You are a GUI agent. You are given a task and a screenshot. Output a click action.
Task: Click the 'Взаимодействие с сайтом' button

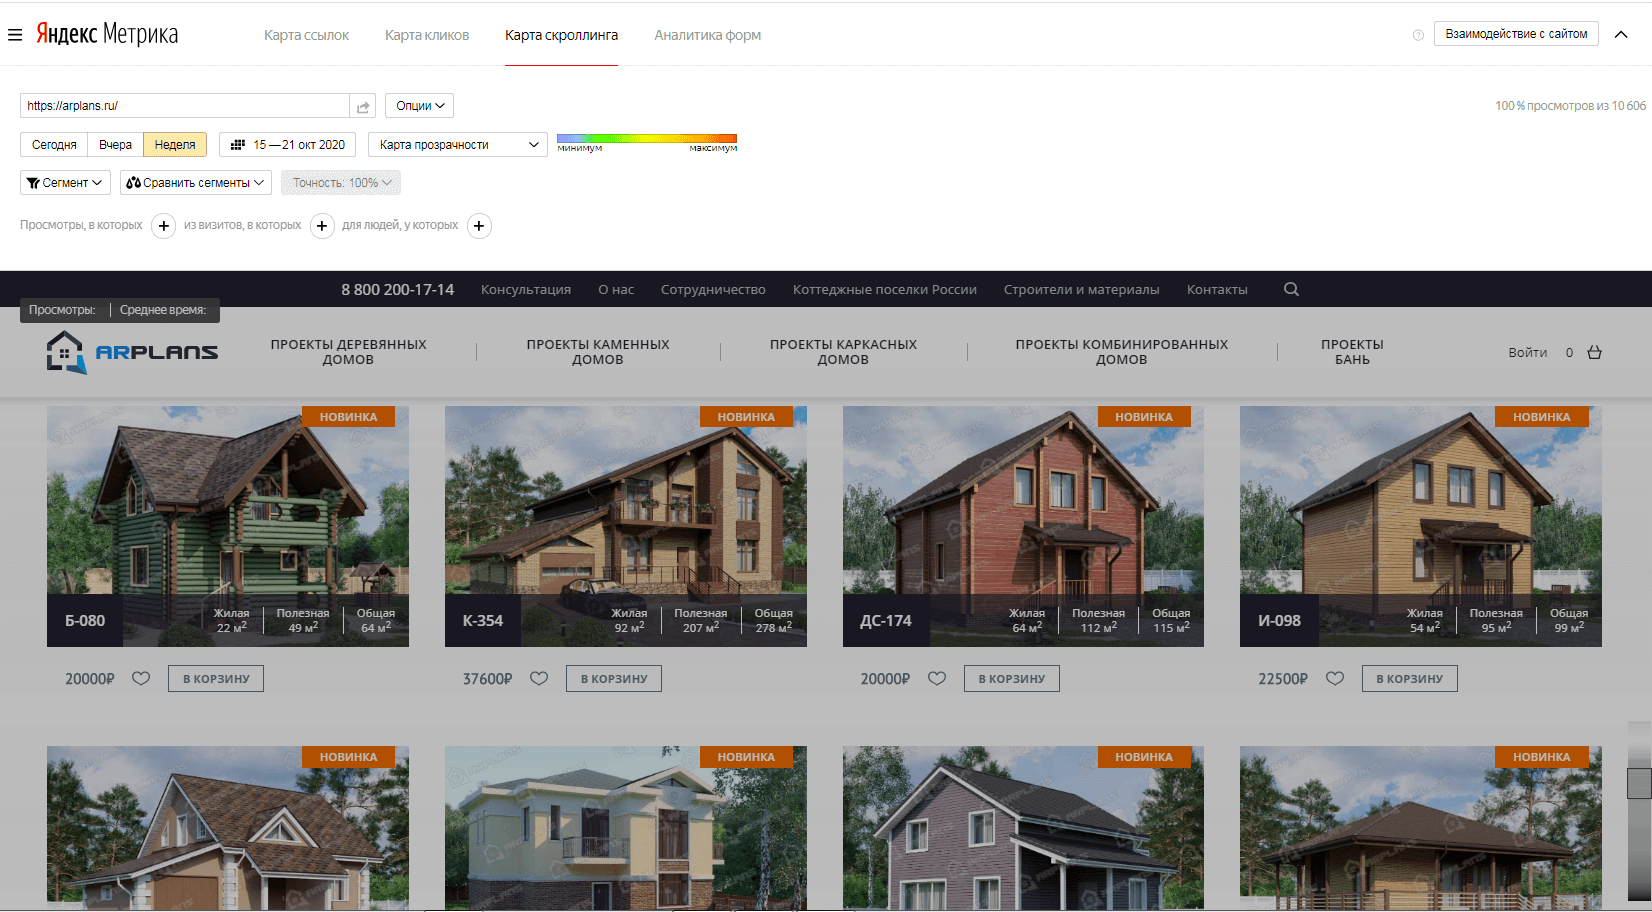click(x=1515, y=34)
